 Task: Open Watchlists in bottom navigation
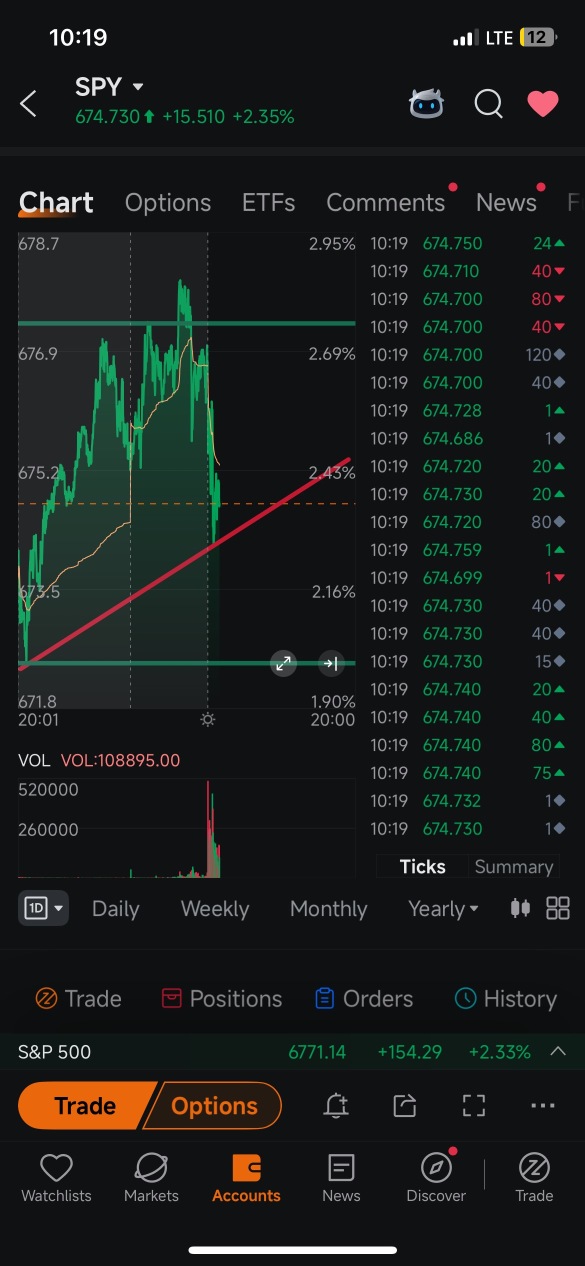[x=56, y=1178]
